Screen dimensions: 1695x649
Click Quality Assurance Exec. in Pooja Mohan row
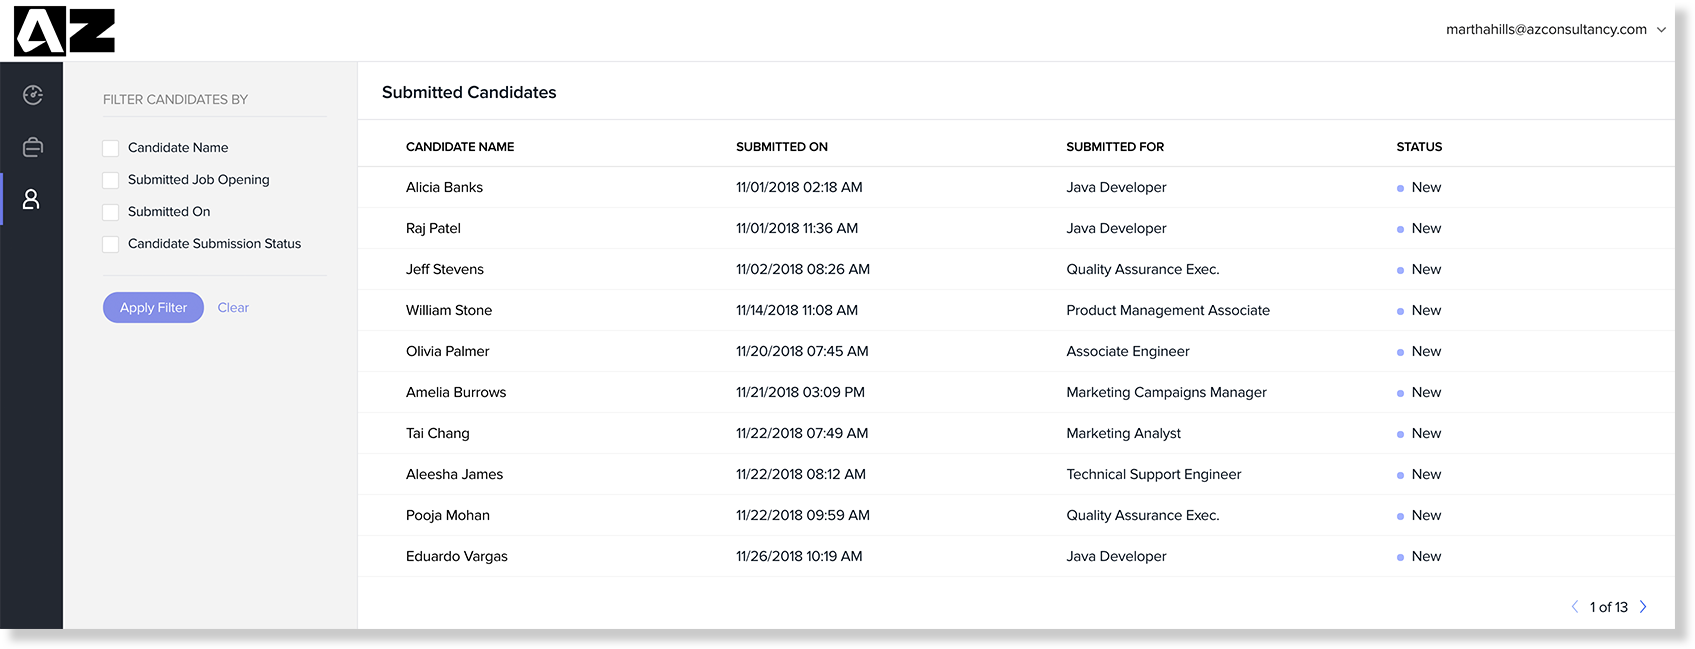click(x=1143, y=515)
